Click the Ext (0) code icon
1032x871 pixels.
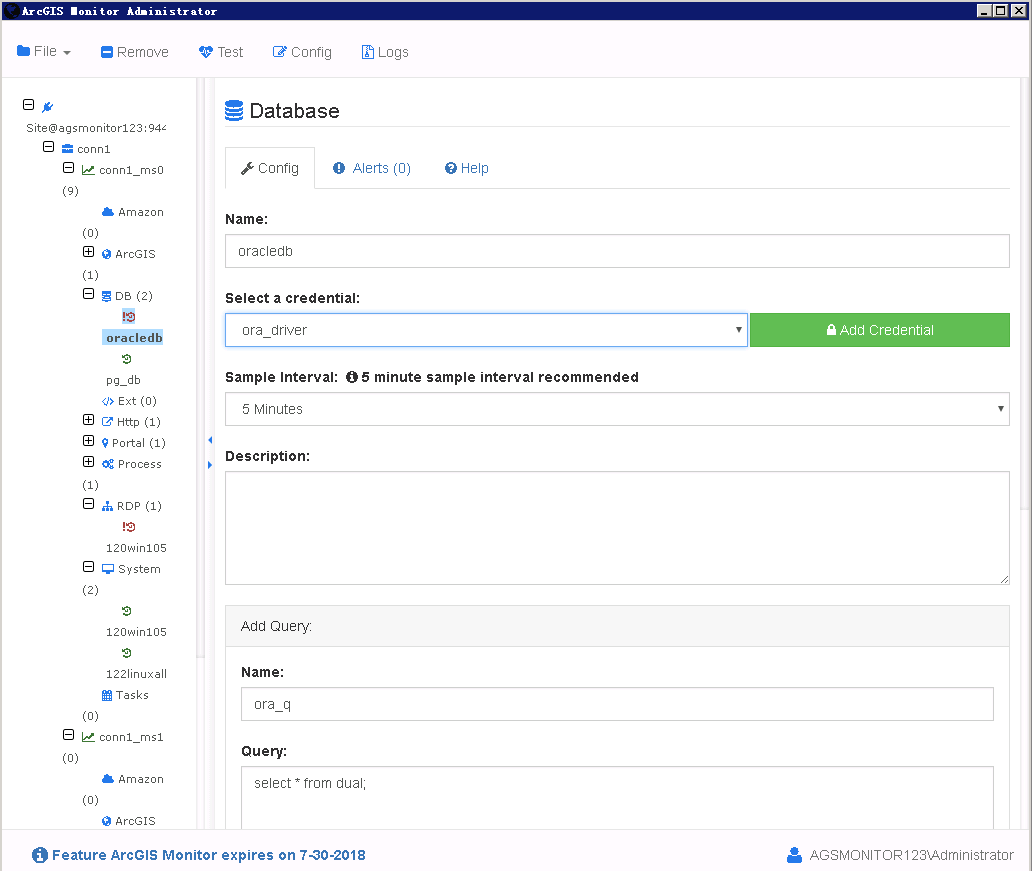point(108,401)
